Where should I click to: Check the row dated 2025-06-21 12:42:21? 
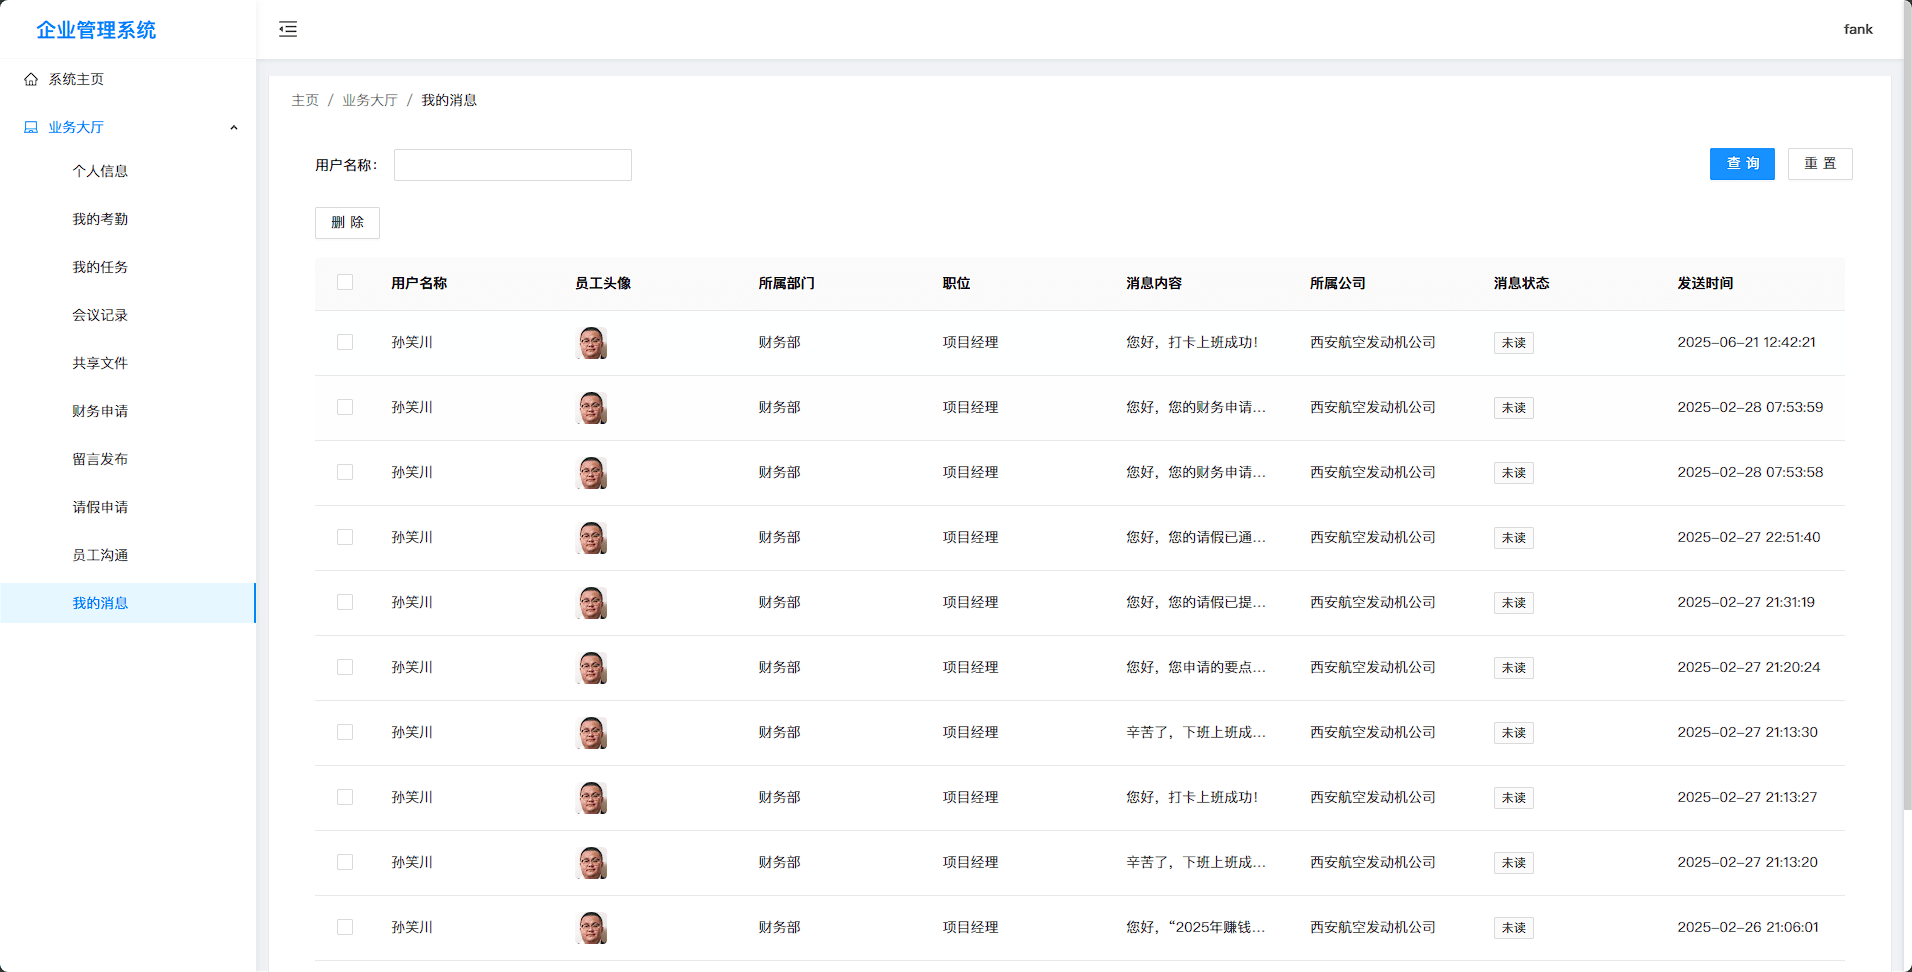[x=345, y=342]
